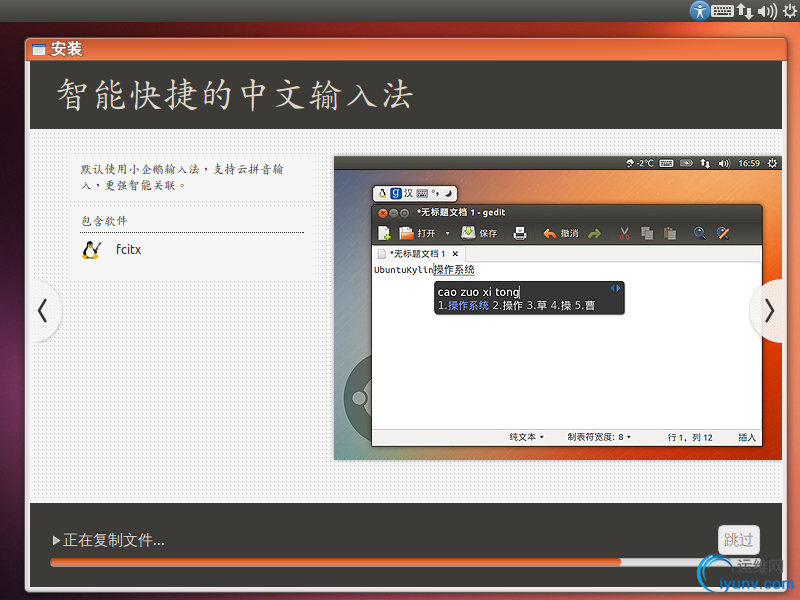Go to next slide with right arrow

click(x=768, y=310)
